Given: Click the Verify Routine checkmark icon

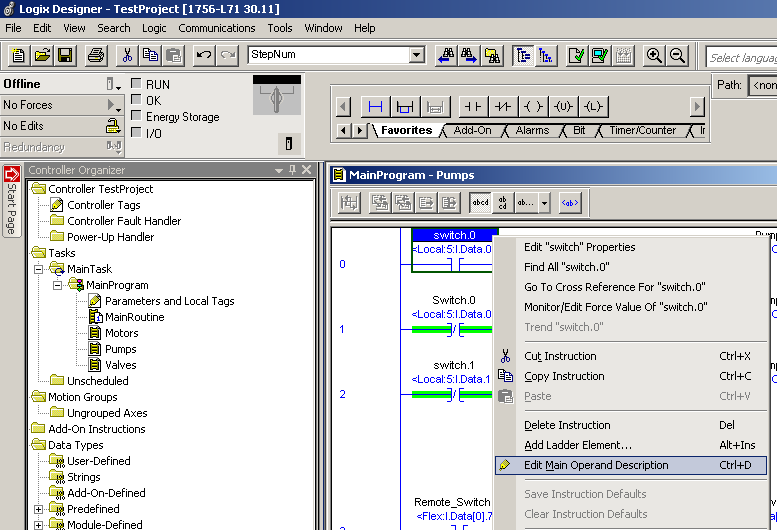Looking at the screenshot, I should 577,55.
